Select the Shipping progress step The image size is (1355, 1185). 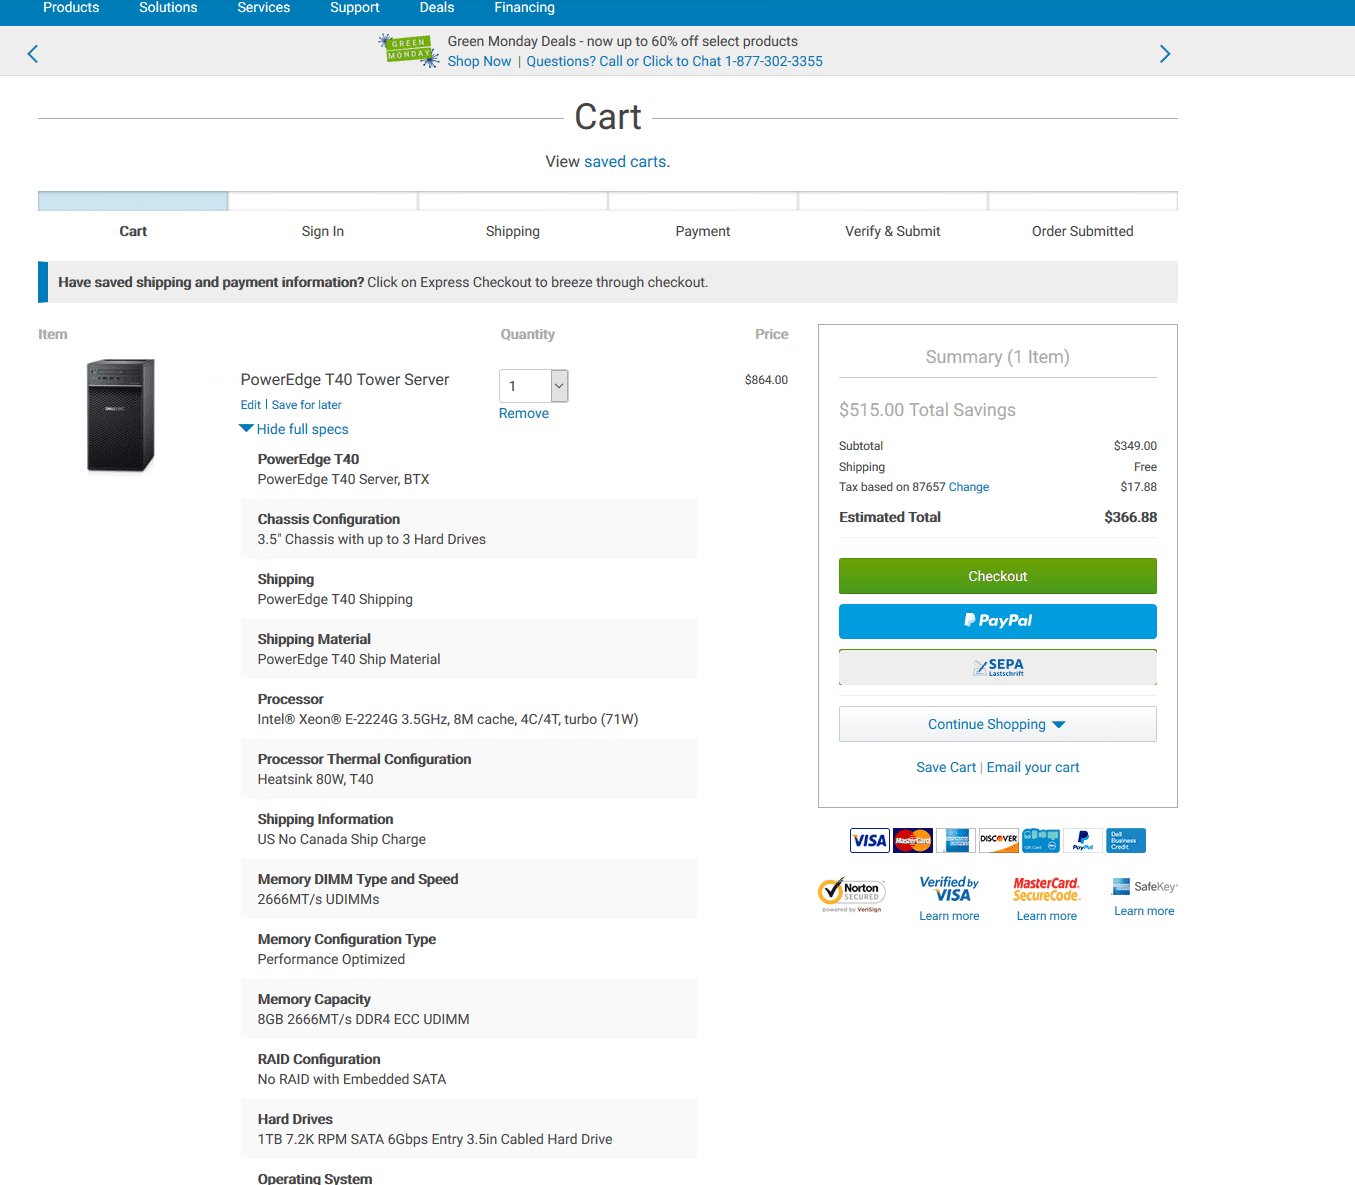513,231
